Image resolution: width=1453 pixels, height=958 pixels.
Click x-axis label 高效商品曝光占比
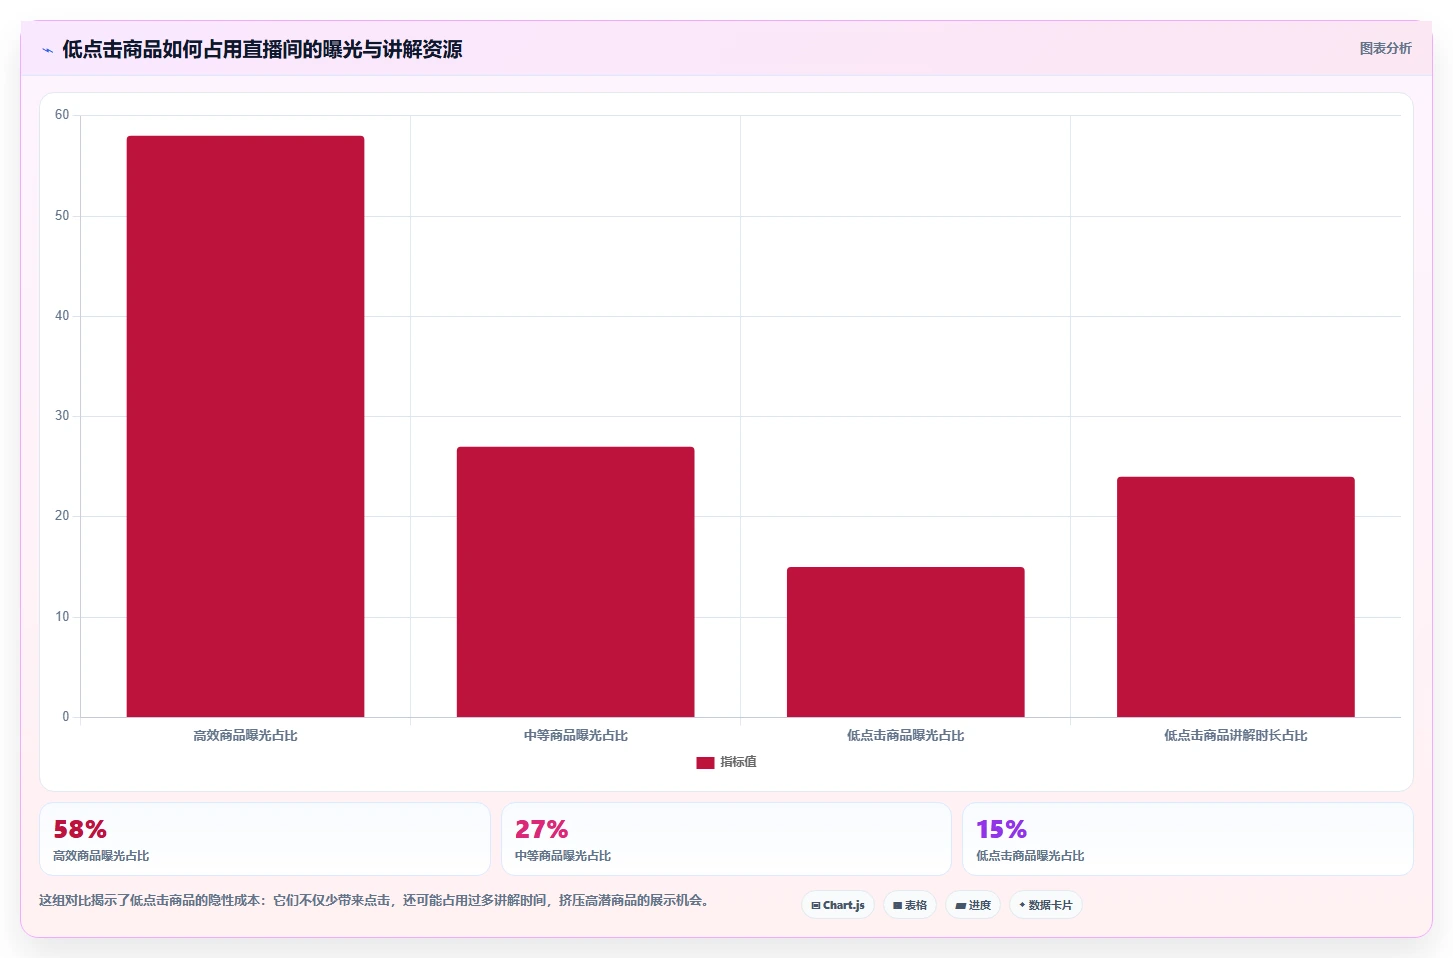[245, 735]
